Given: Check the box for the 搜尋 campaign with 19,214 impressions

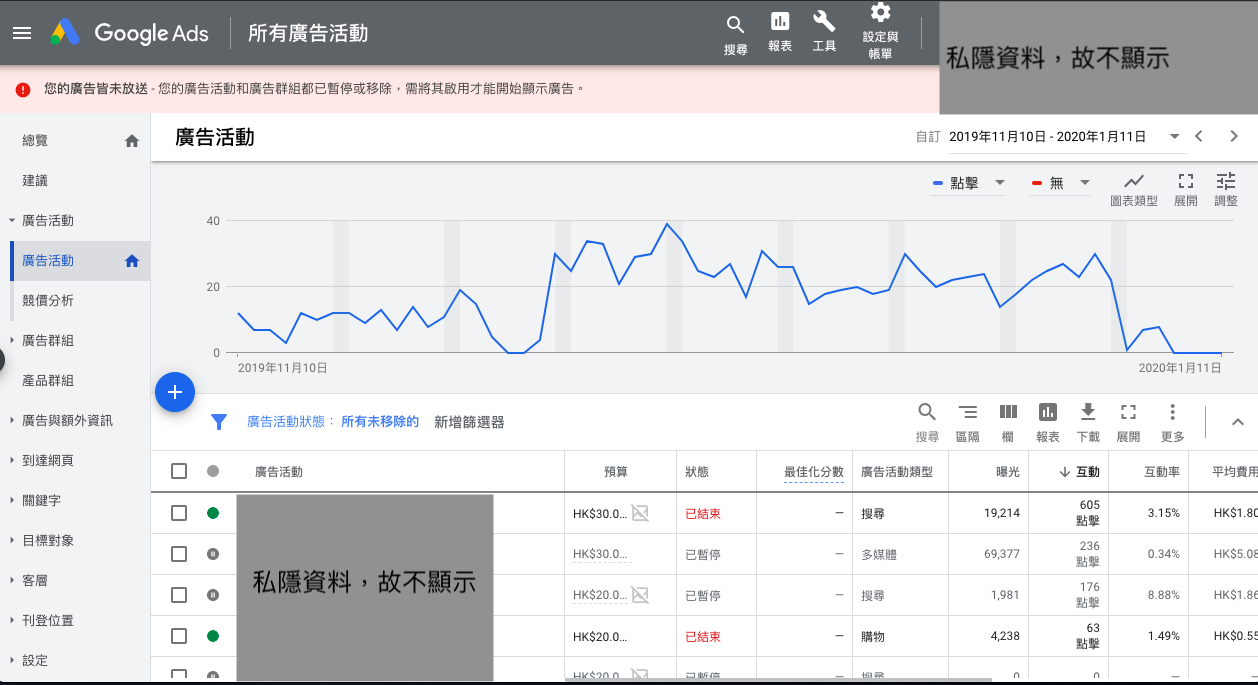Looking at the screenshot, I should coord(179,513).
